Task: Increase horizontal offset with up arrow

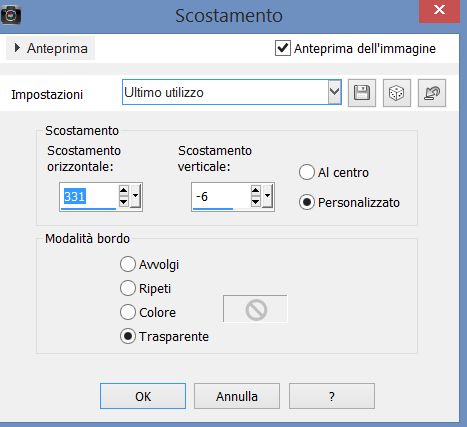Action: [x=124, y=191]
